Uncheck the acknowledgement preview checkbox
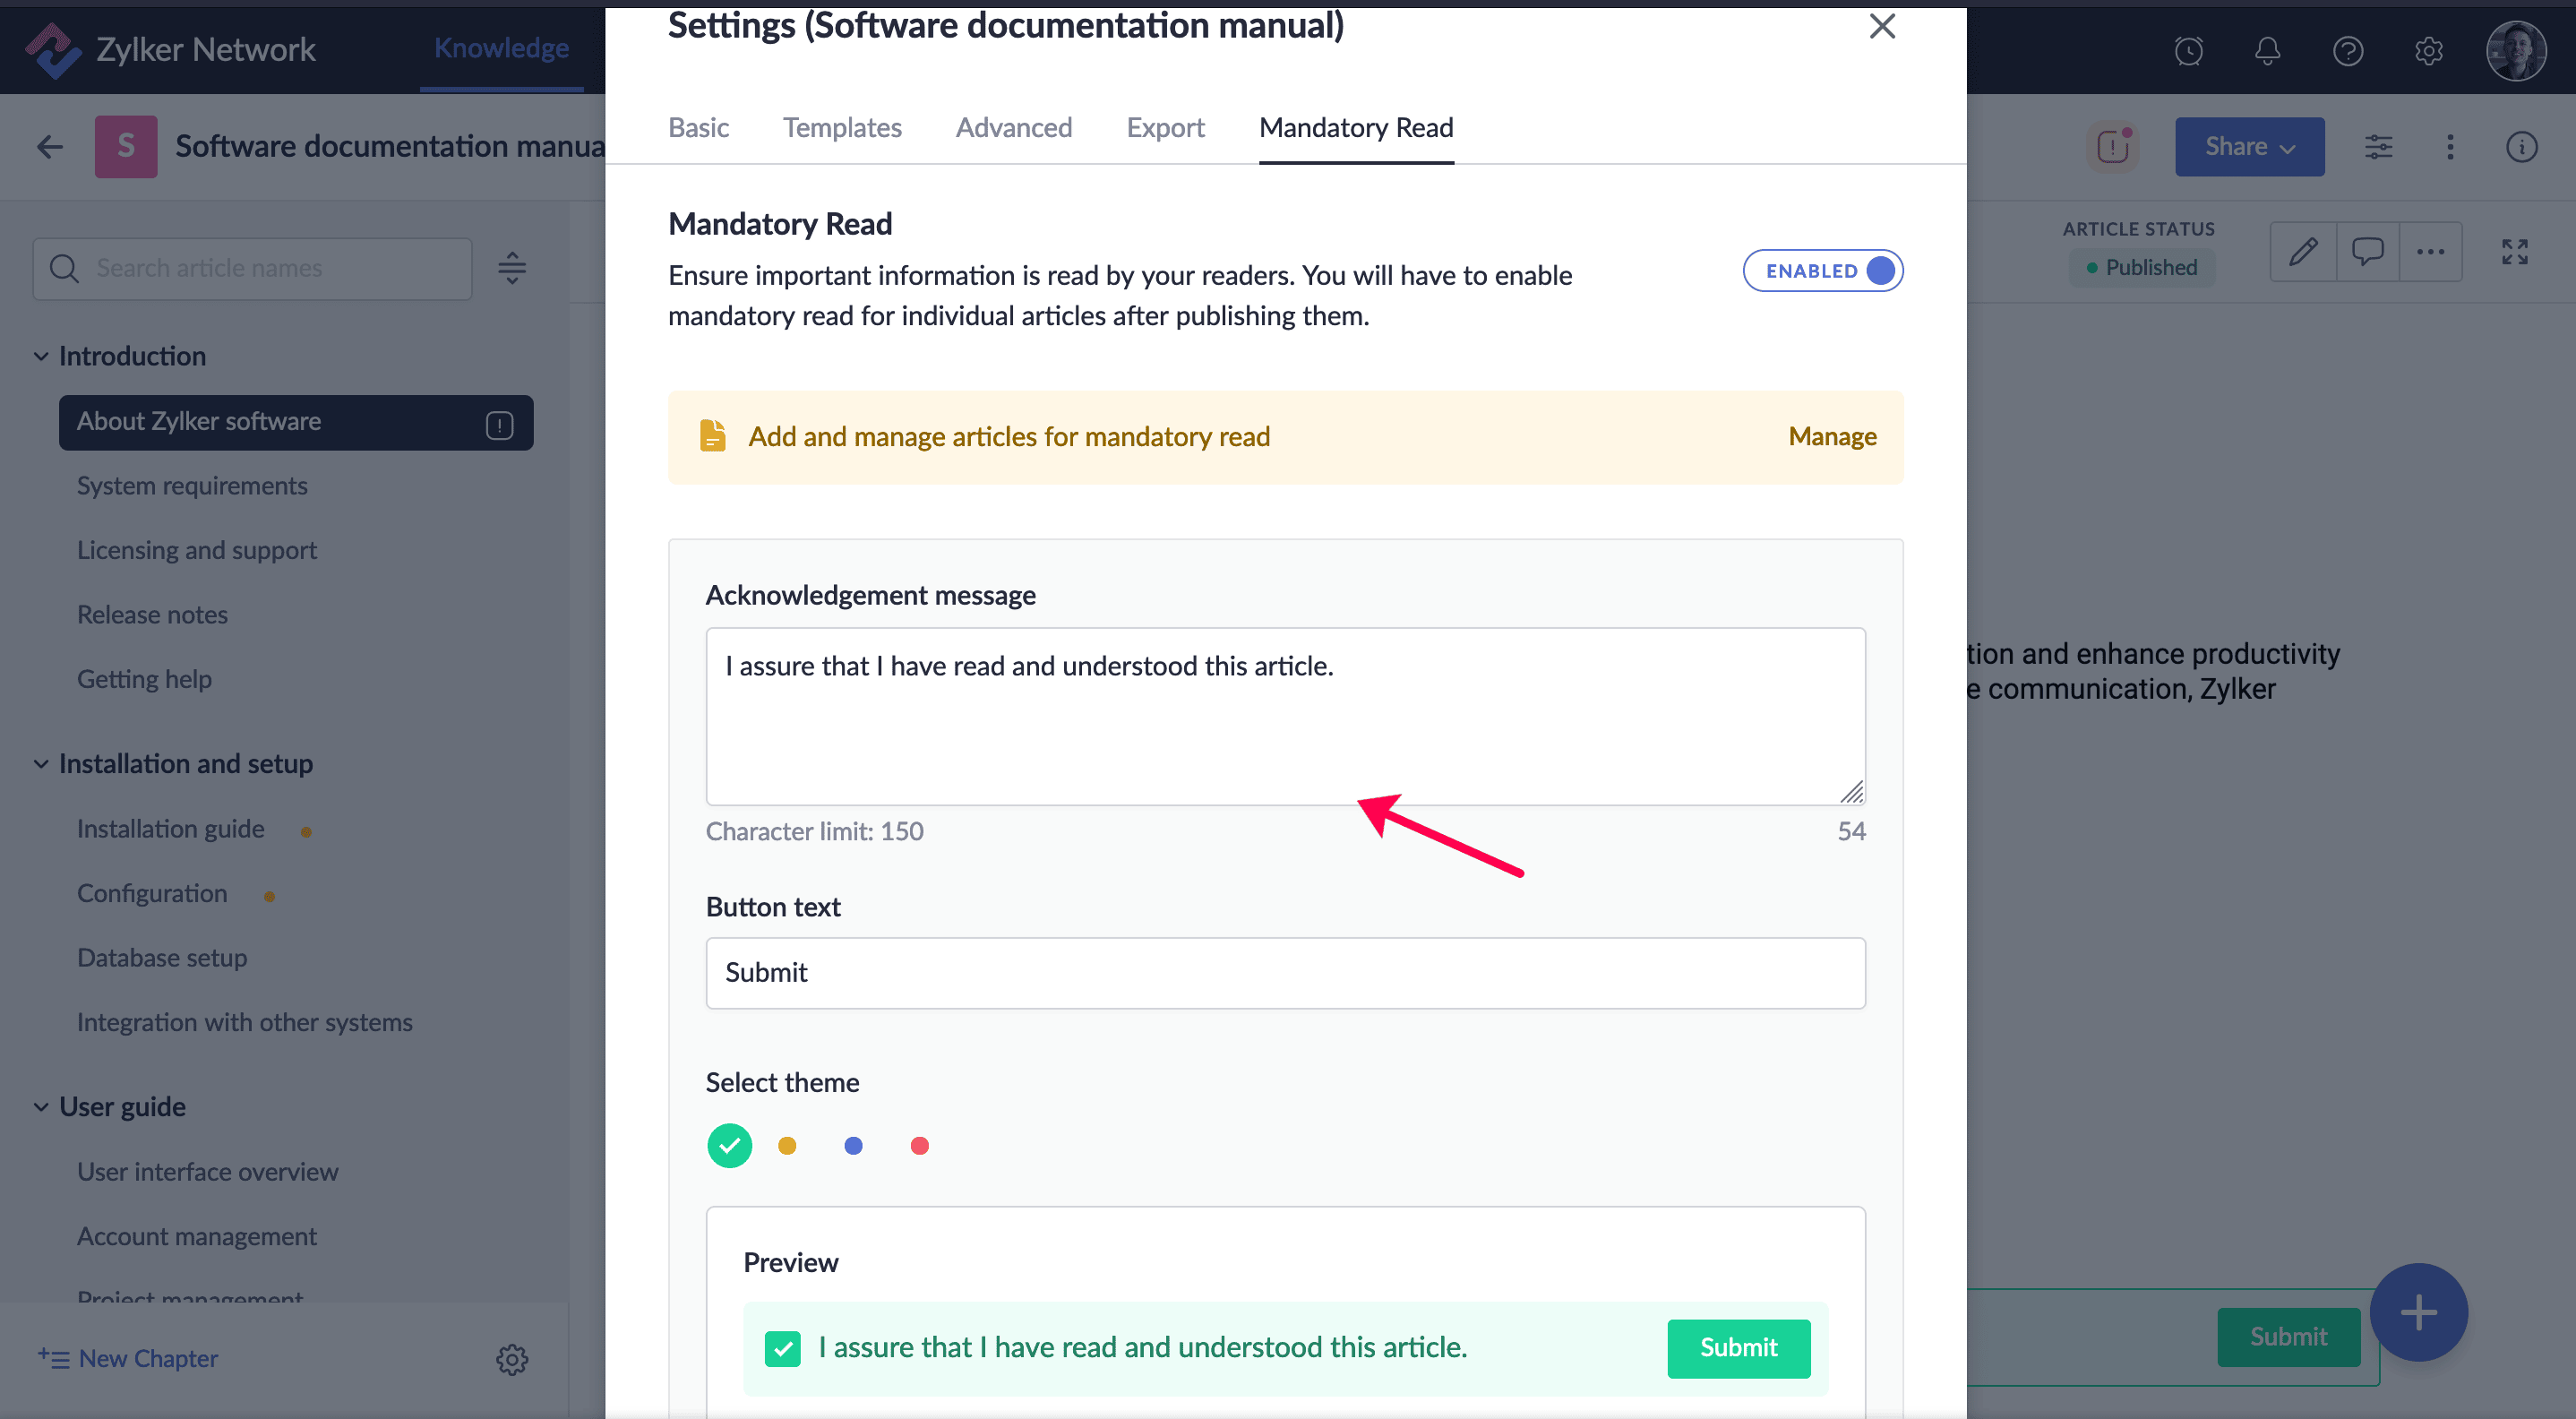The height and width of the screenshot is (1419, 2576). coord(782,1348)
